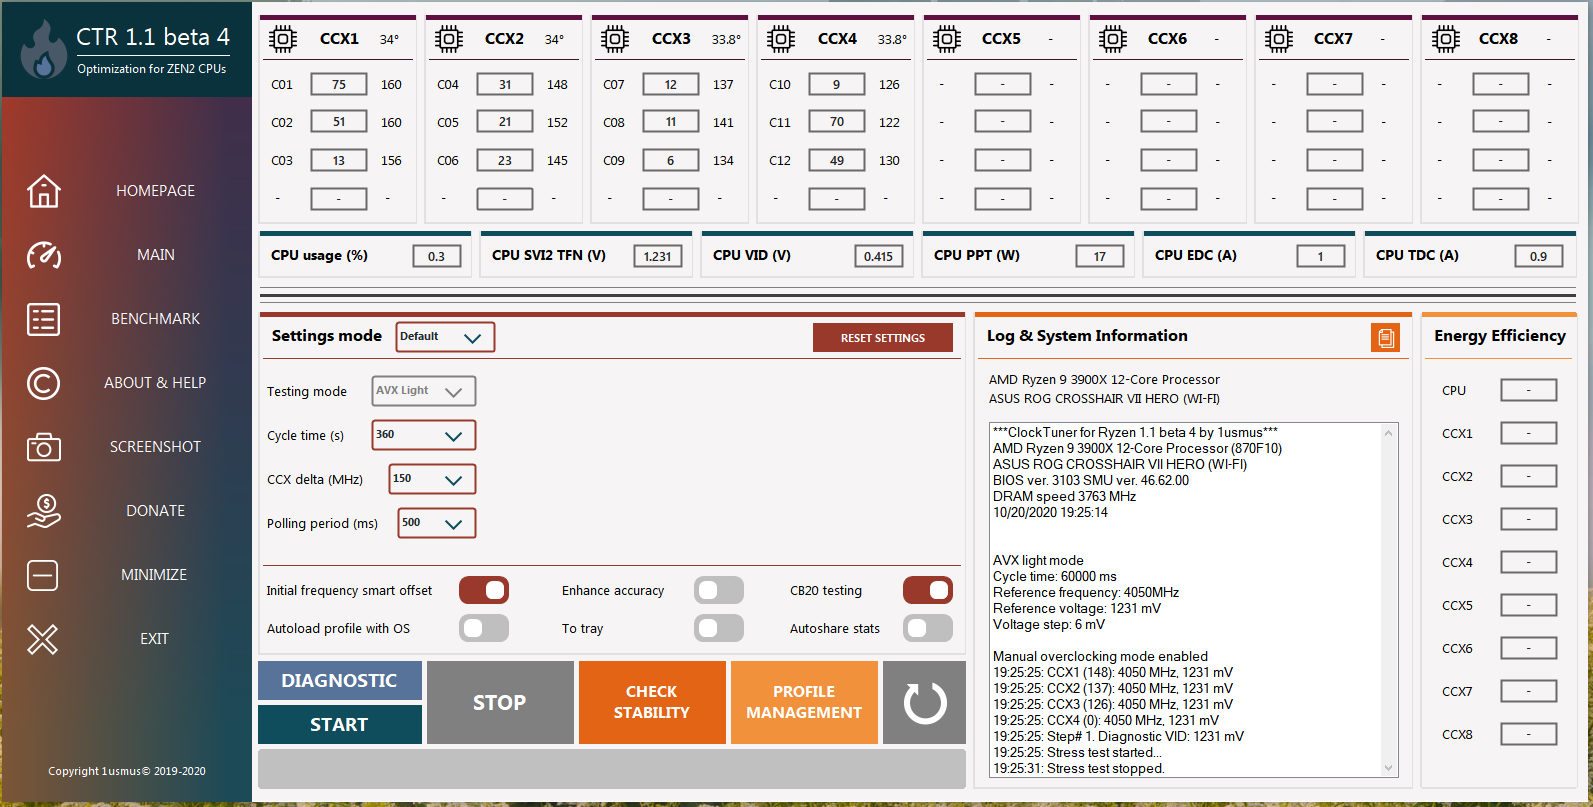Viewport: 1593px width, 807px height.
Task: Turn on Enhance accuracy
Action: (719, 591)
